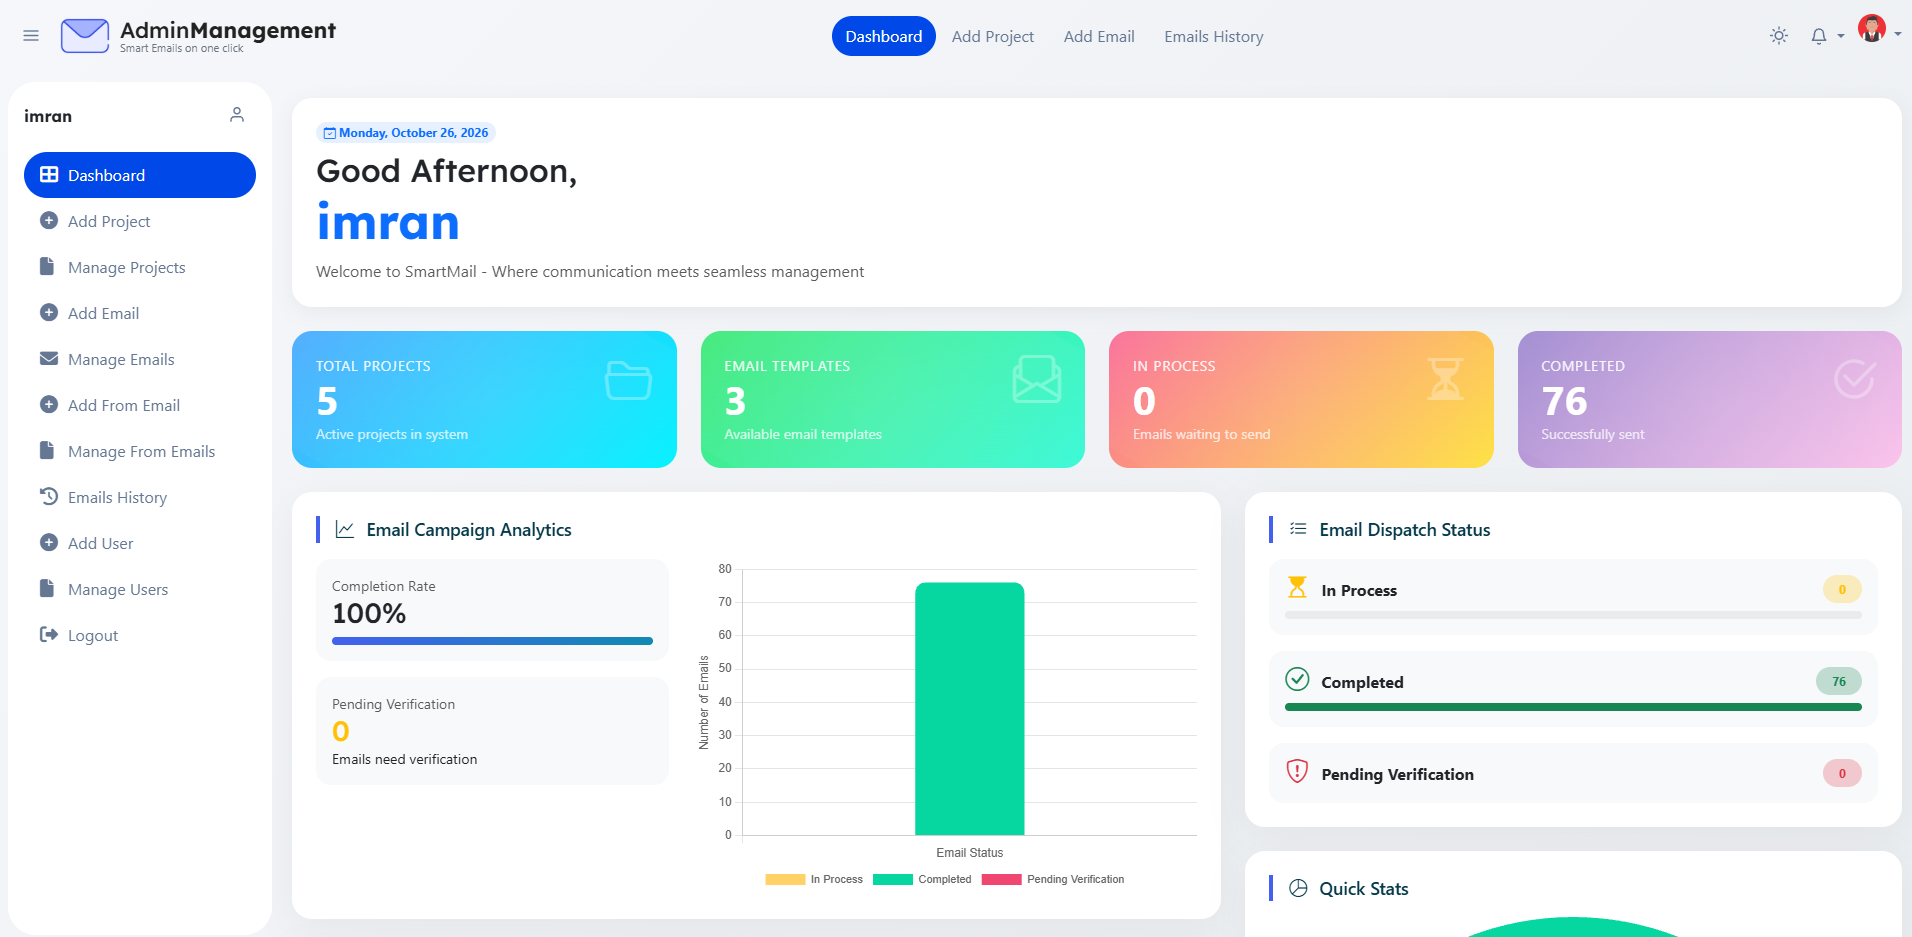Toggle Pending Verification legend item

point(1053,880)
